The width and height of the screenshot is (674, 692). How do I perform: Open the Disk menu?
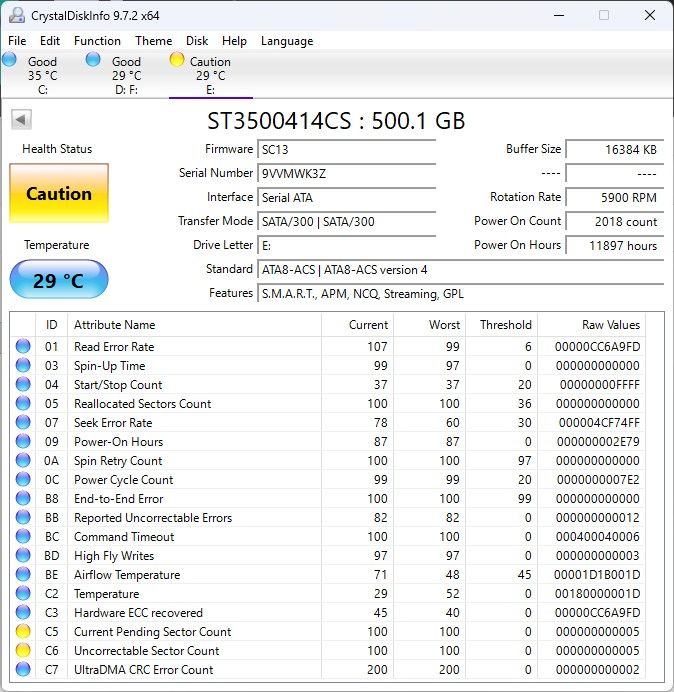197,41
